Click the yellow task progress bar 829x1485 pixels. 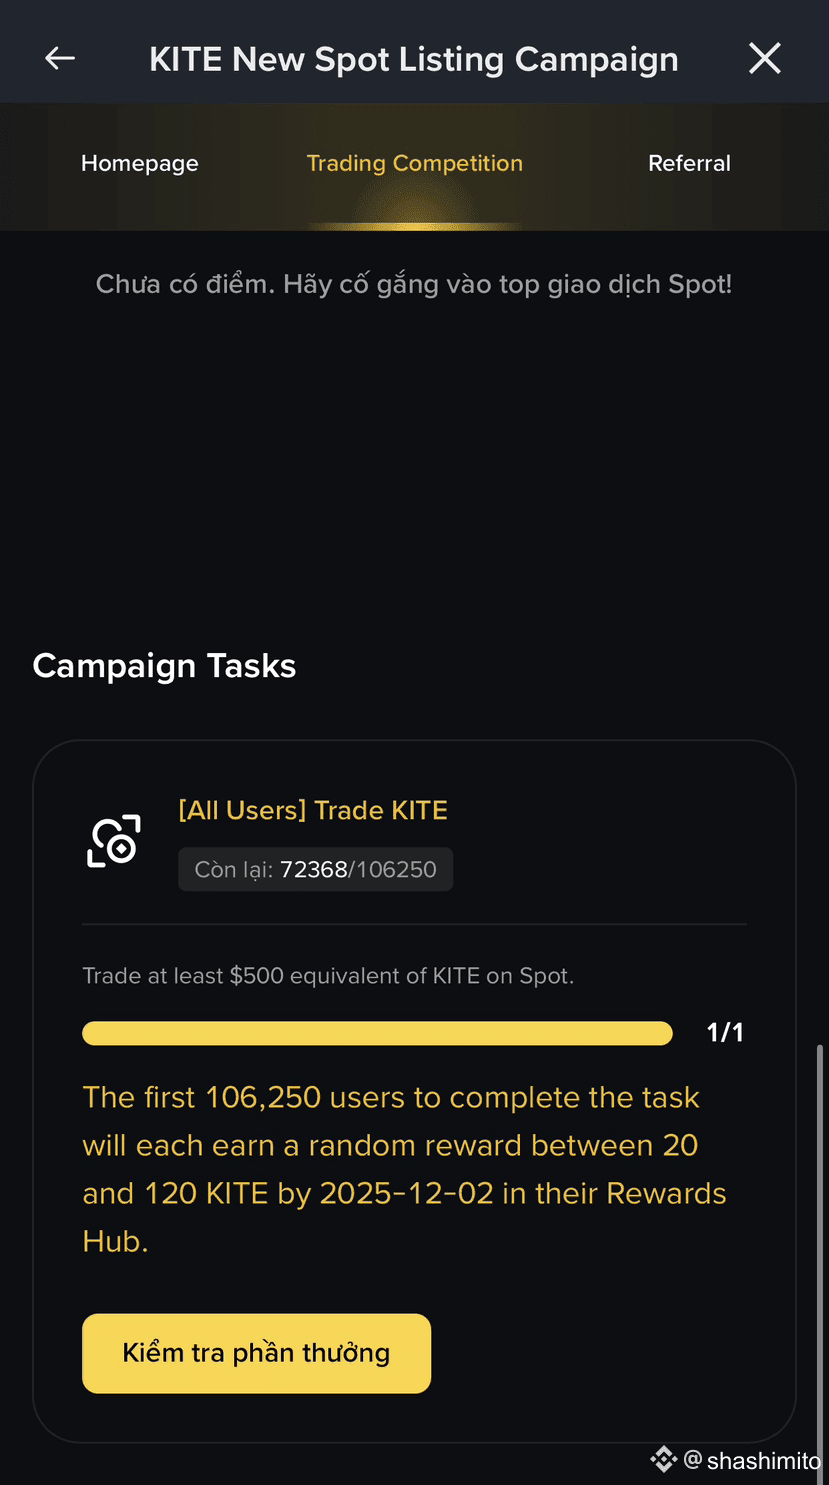click(377, 1033)
